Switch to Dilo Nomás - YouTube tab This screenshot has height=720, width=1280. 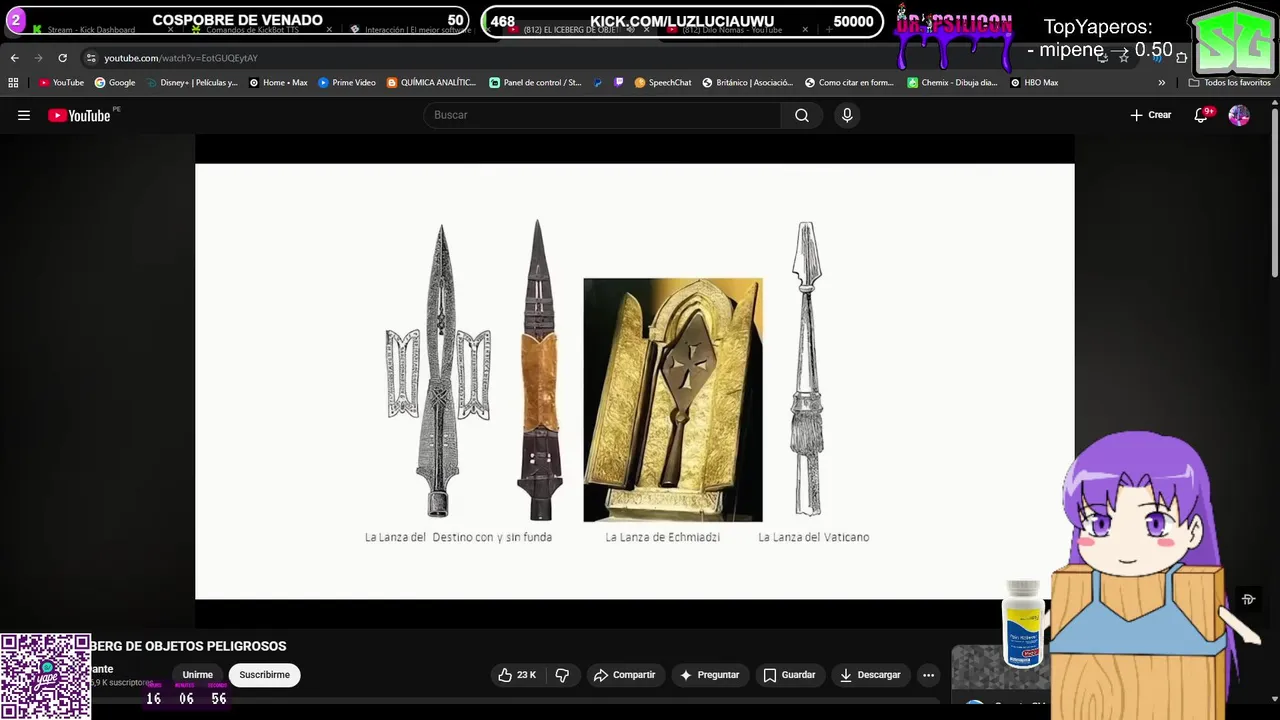(x=732, y=30)
